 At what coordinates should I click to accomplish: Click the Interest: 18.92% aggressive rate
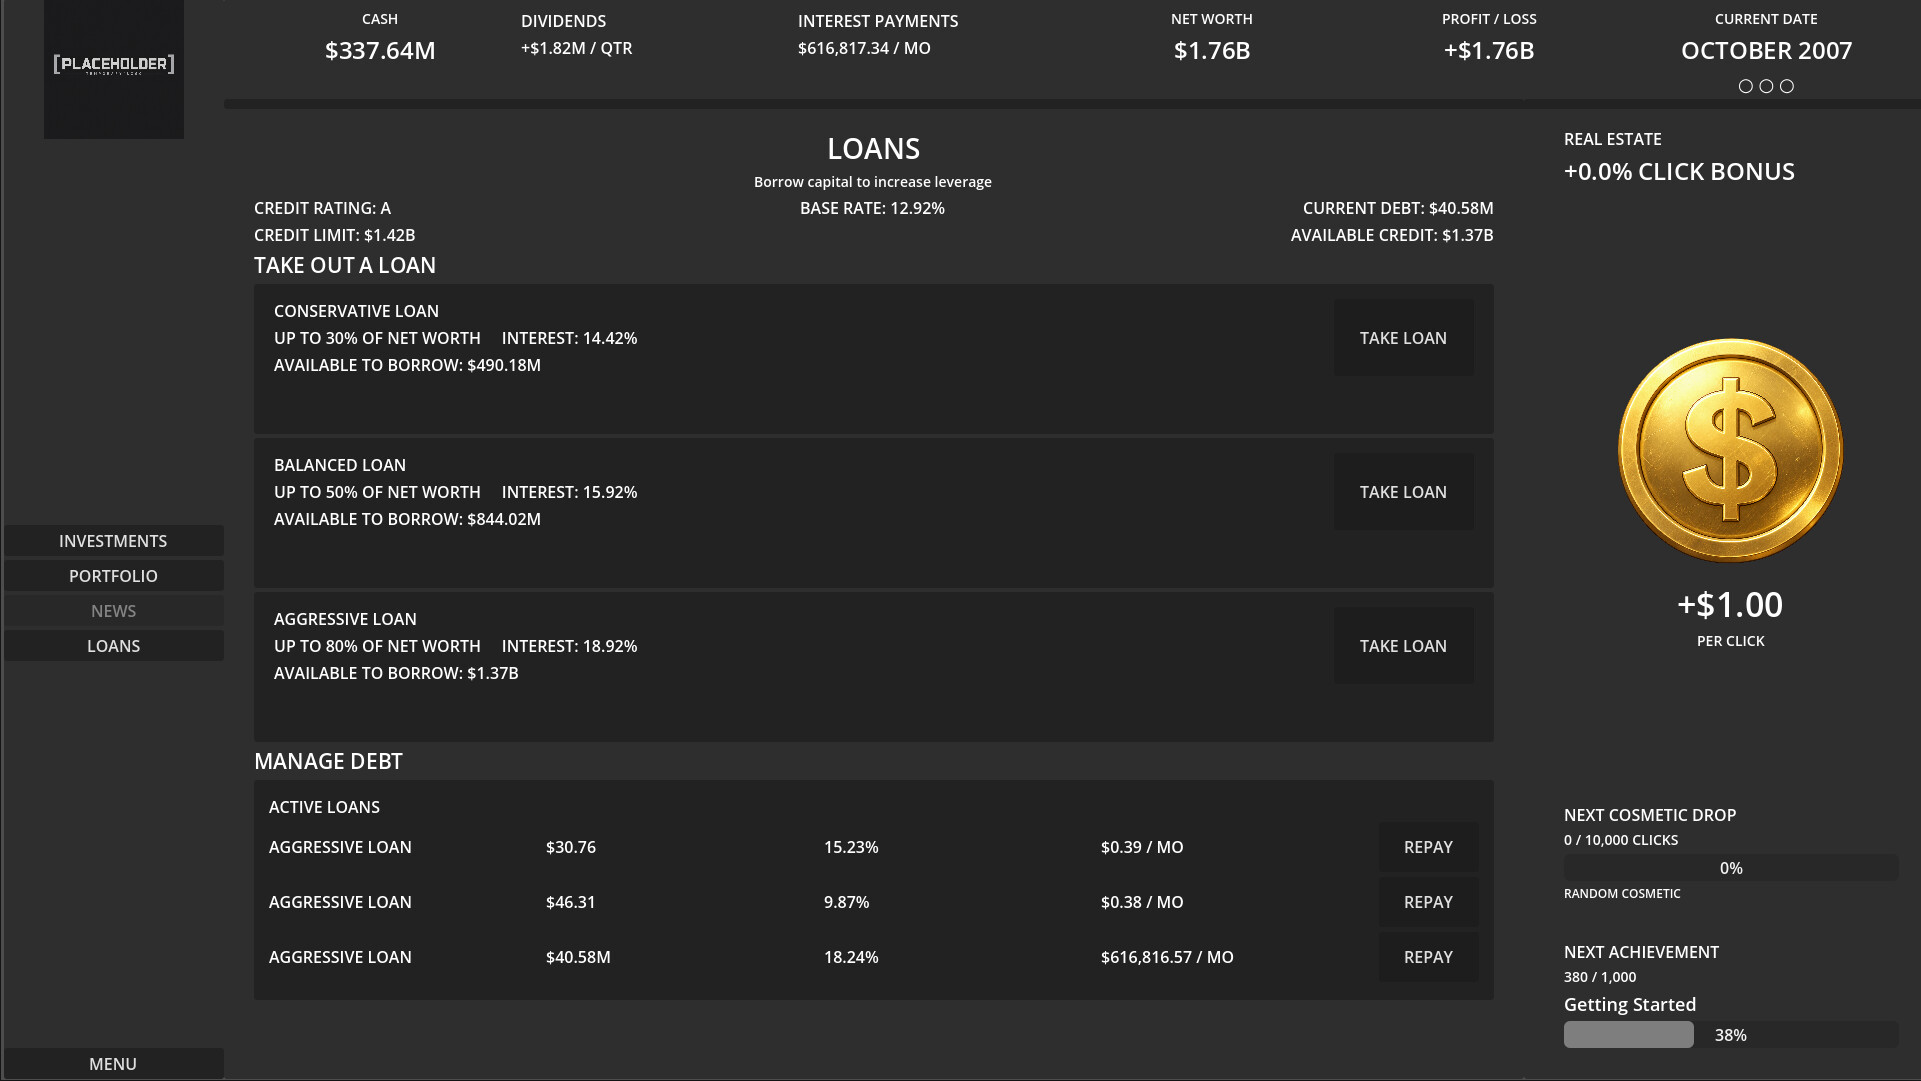point(569,646)
